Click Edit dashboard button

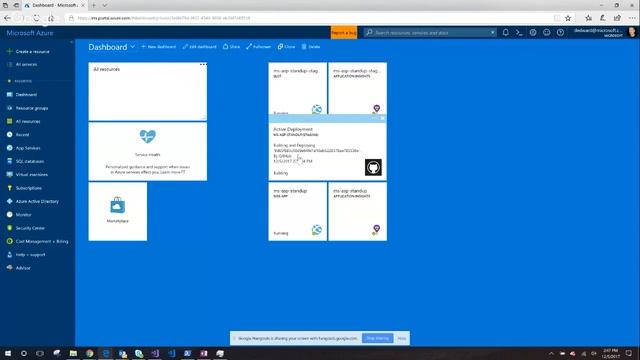click(199, 47)
